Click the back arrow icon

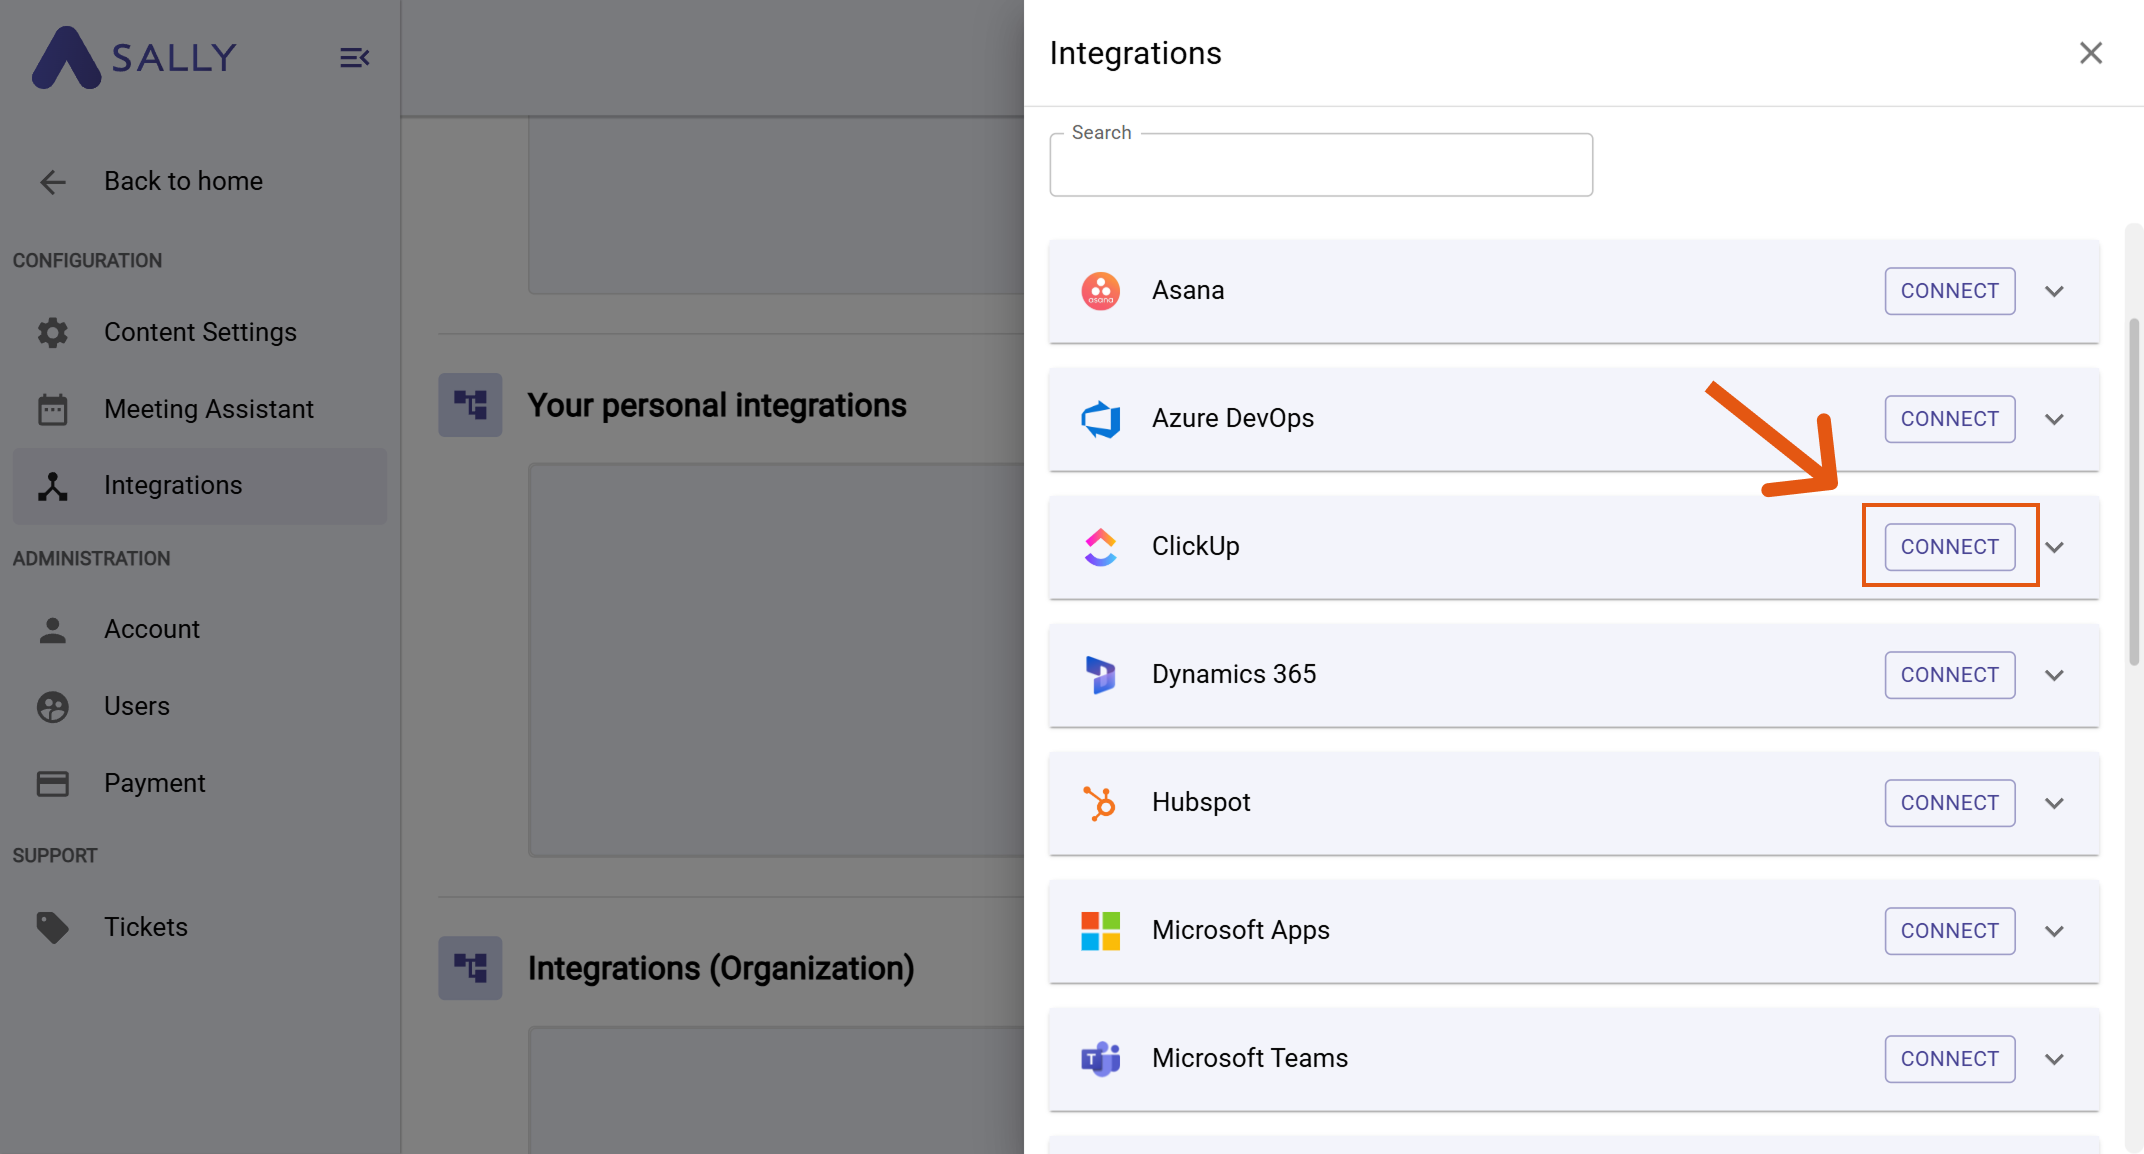click(x=53, y=182)
